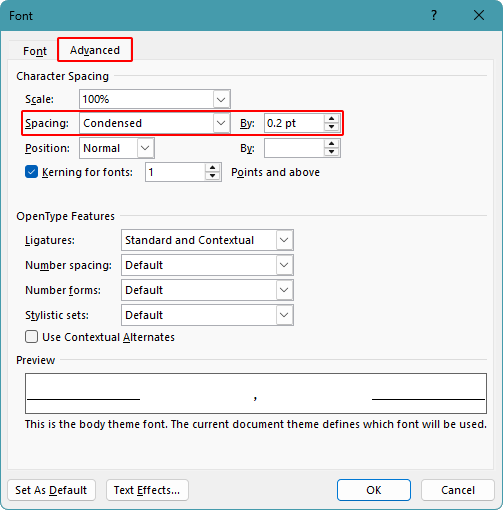Click the body theme font description text
Viewport: 503px width, 510px height.
tap(256, 424)
